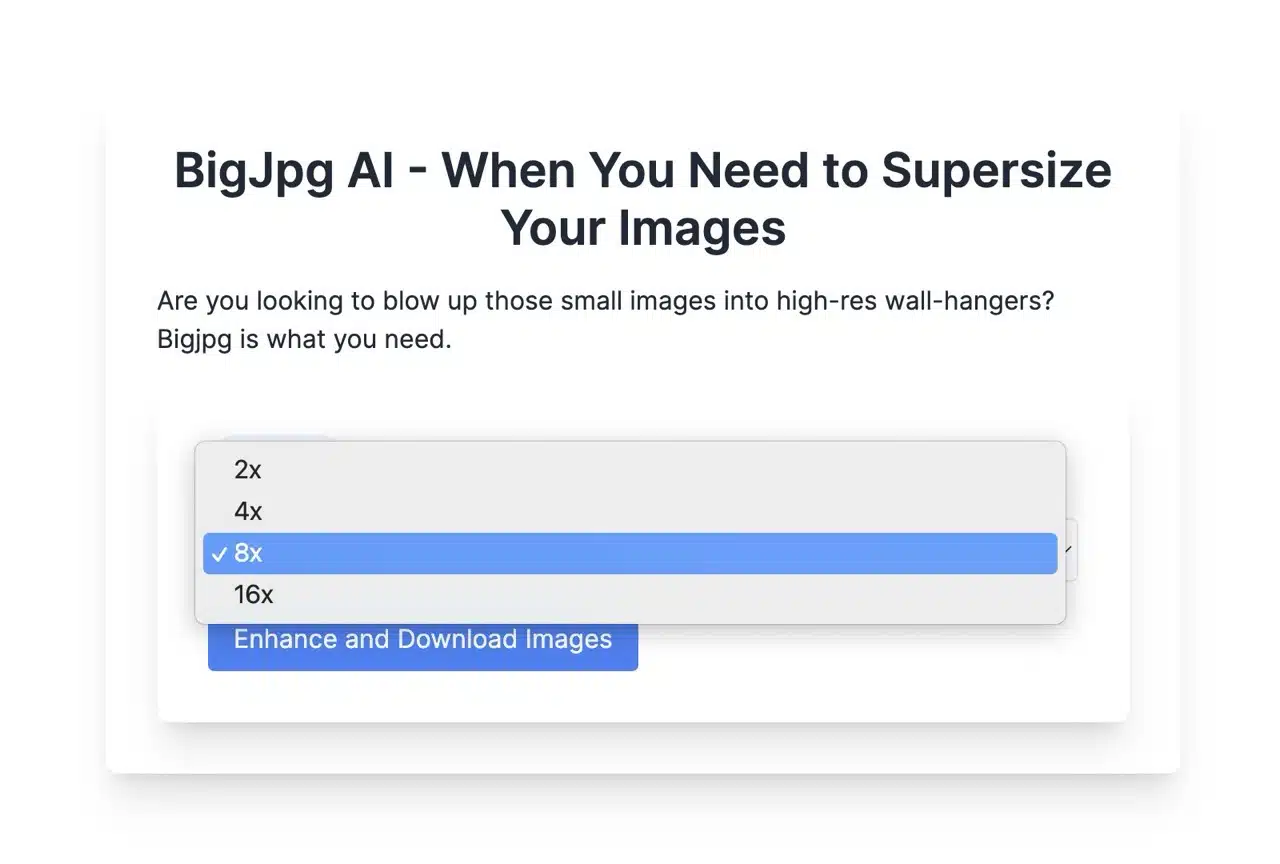Click 'Bigjpg is what you need' text
The width and height of the screenshot is (1280, 864).
[x=304, y=340]
